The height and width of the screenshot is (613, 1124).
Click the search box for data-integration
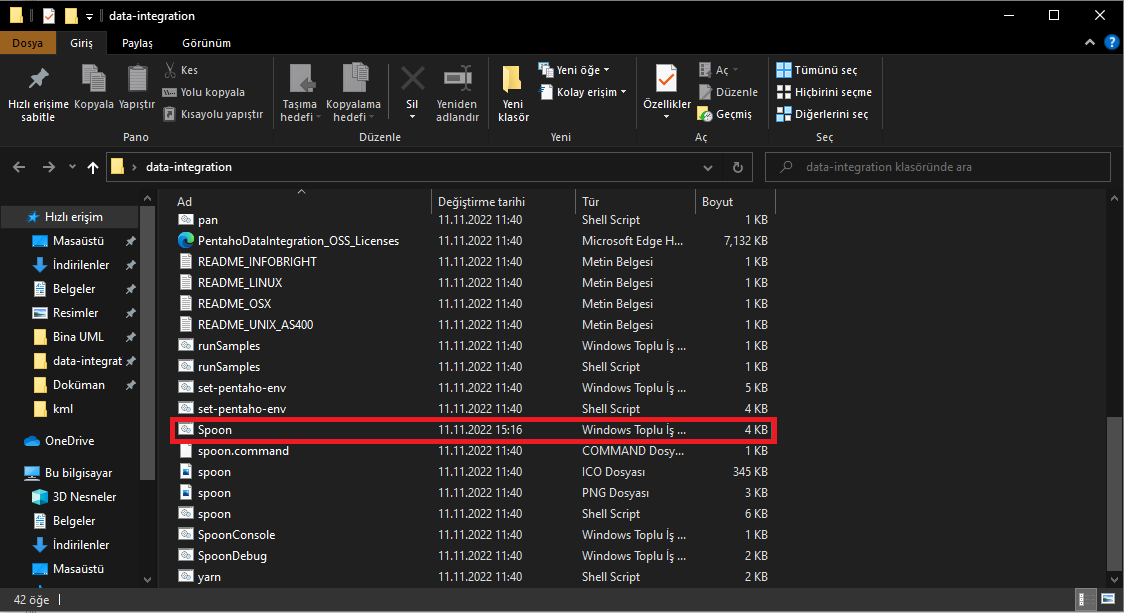pyautogui.click(x=938, y=167)
